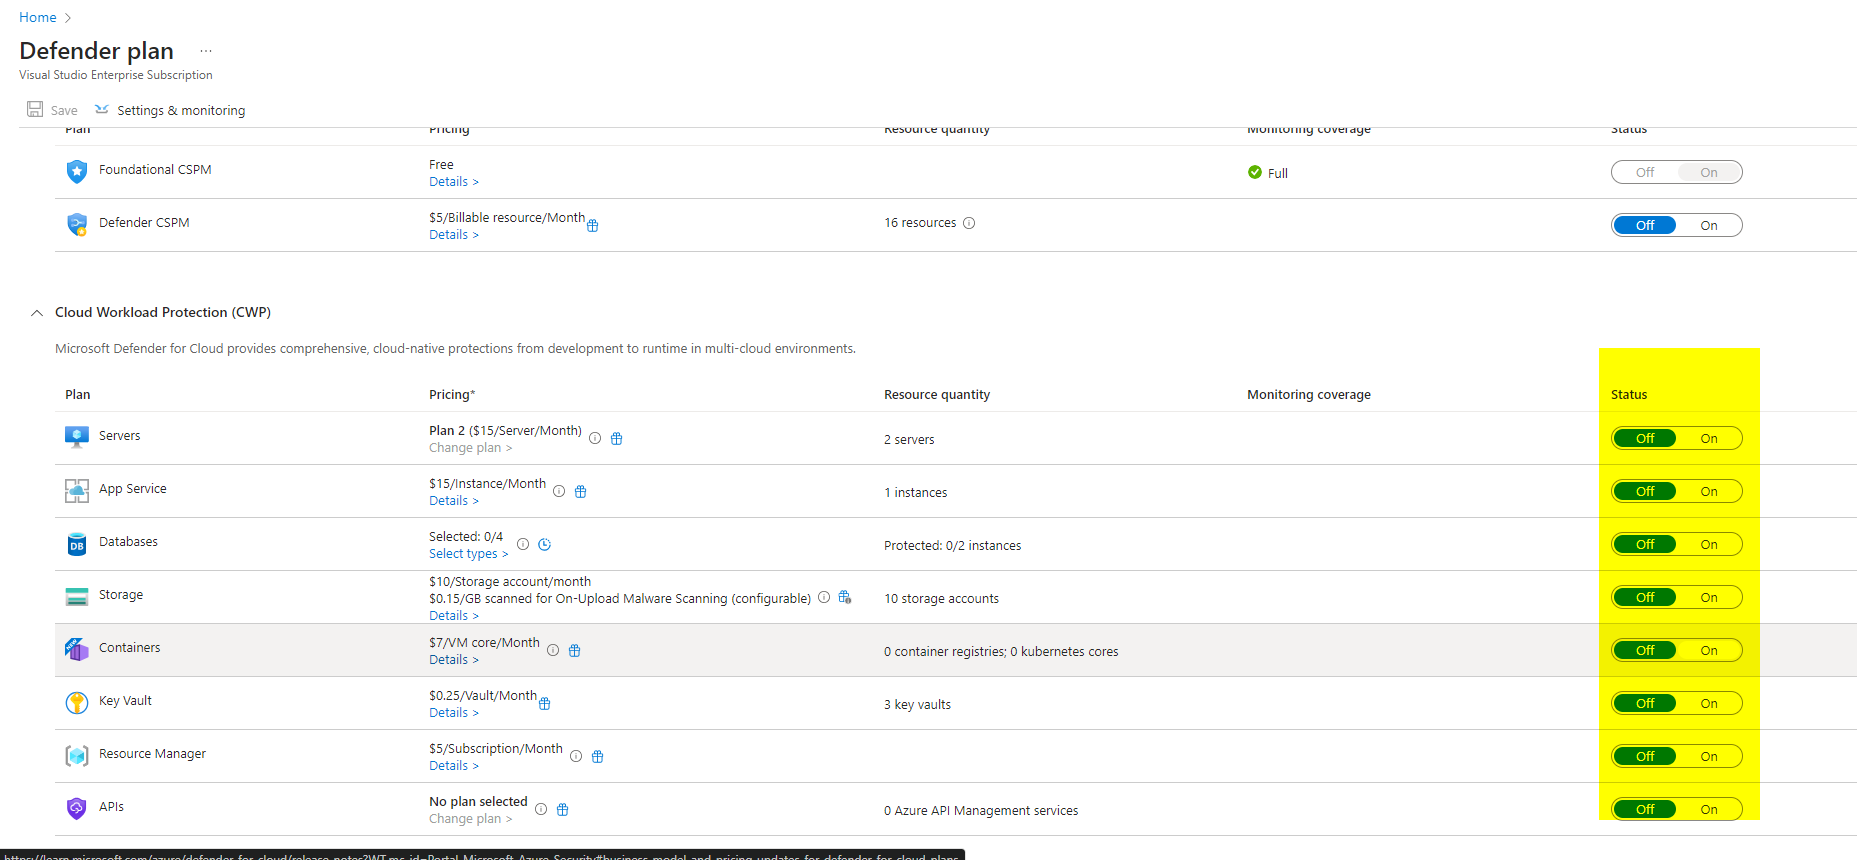Click the Full monitoring coverage indicator

[1267, 173]
